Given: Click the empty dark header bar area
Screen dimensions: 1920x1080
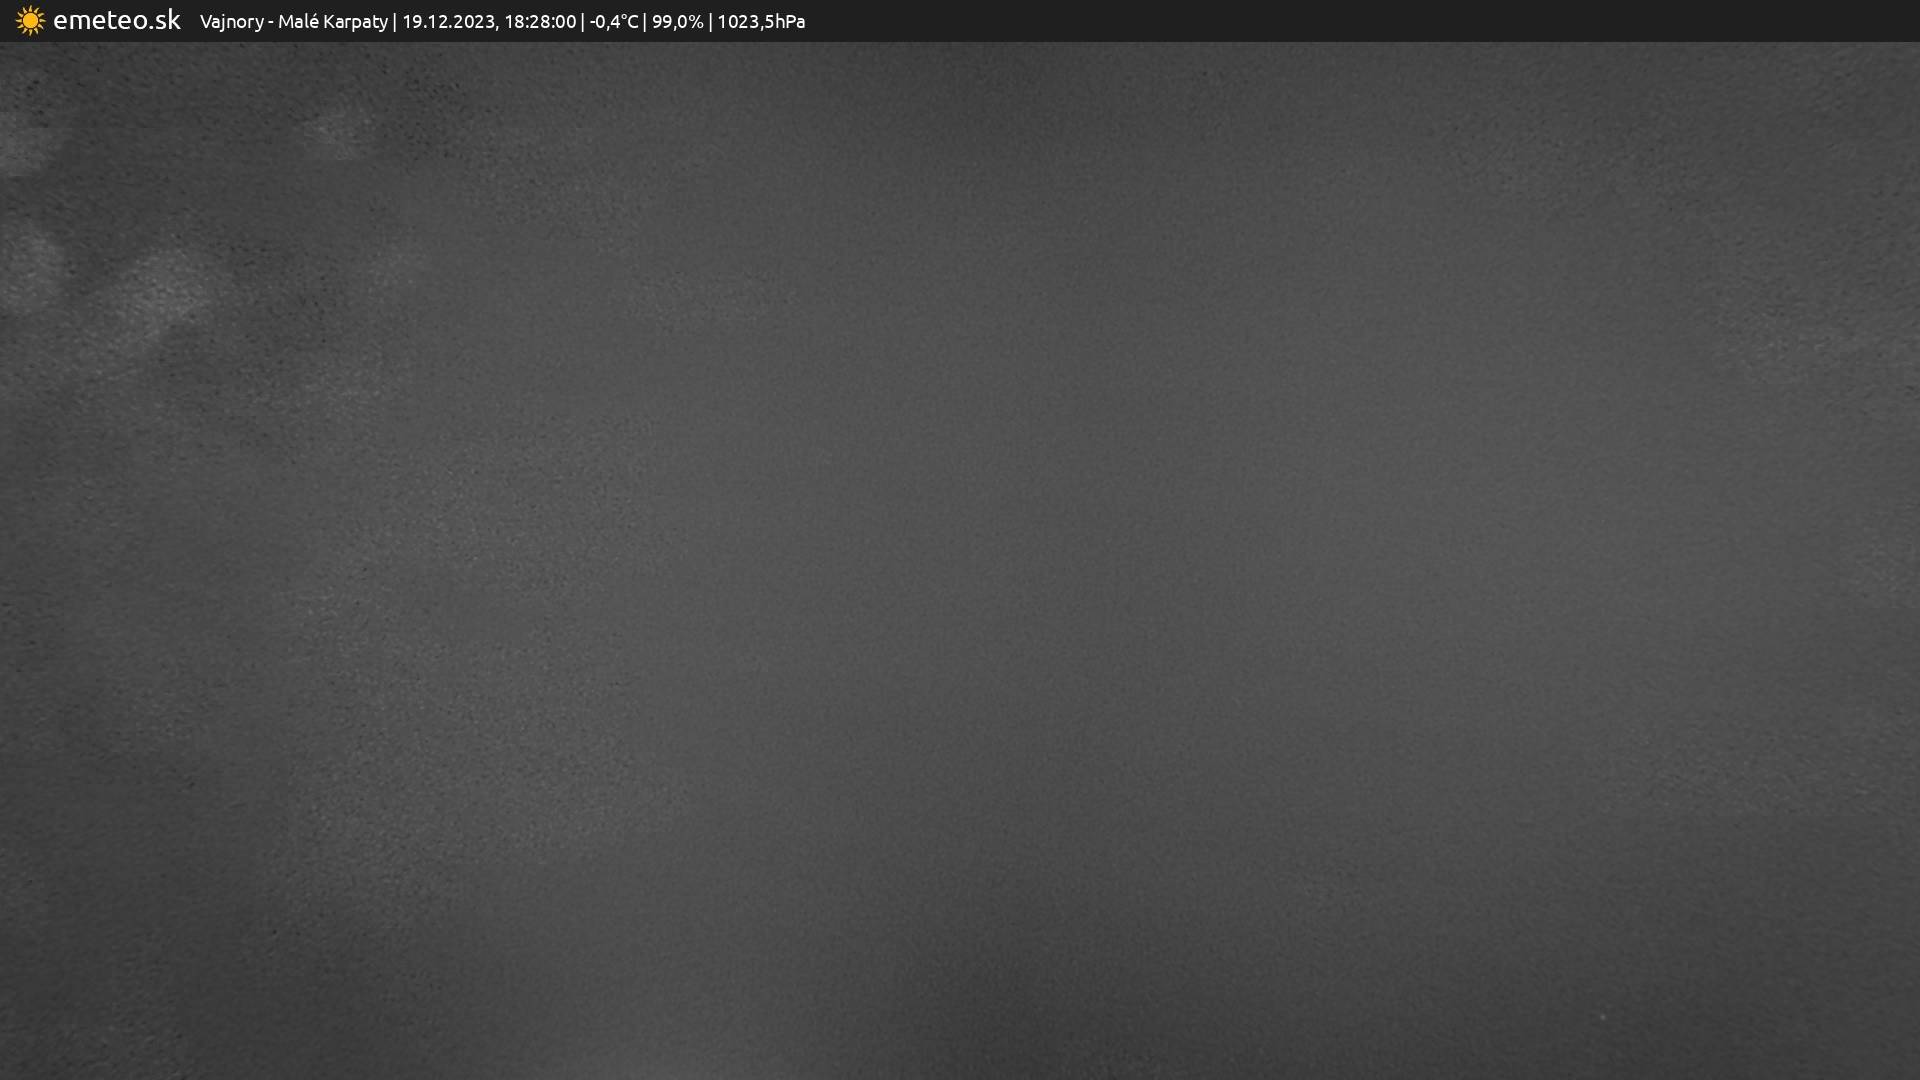Looking at the screenshot, I should (x=1360, y=21).
